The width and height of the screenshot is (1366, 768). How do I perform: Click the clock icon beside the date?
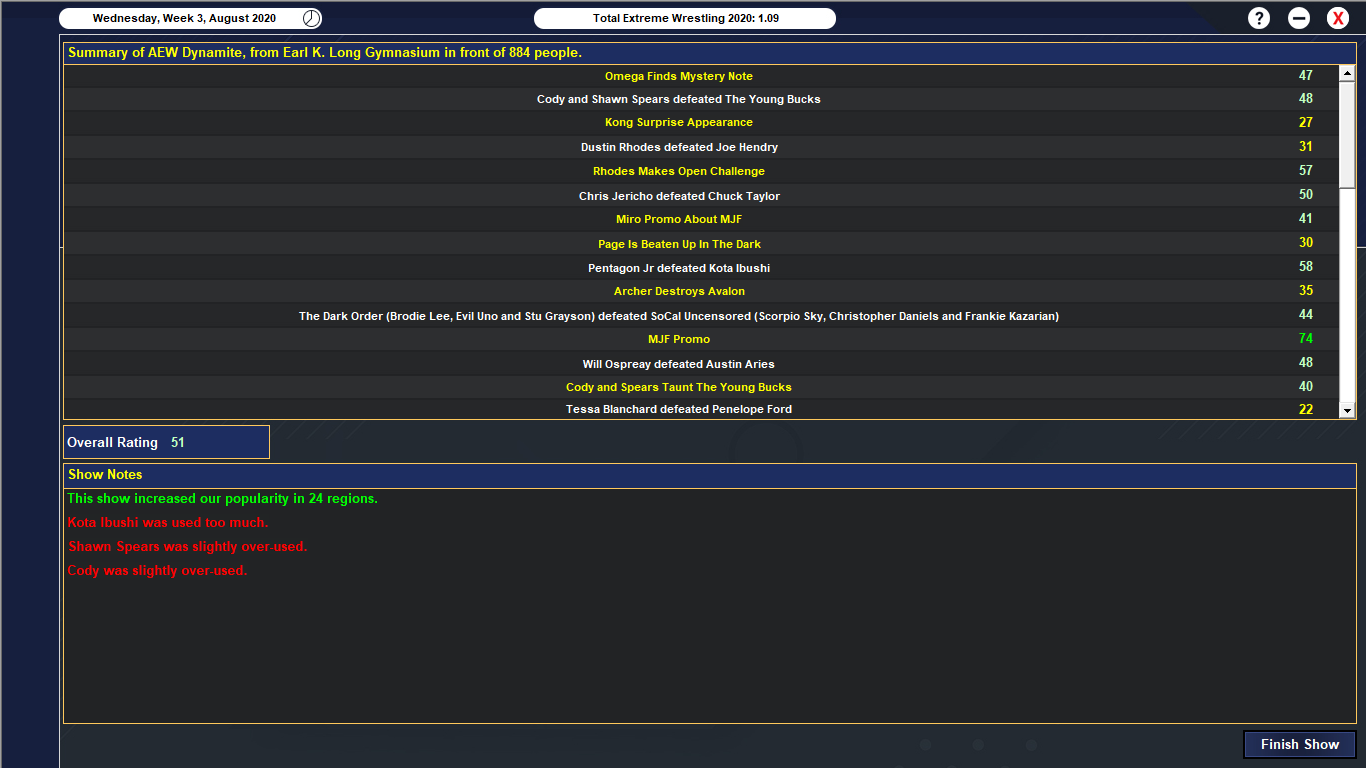coord(312,18)
